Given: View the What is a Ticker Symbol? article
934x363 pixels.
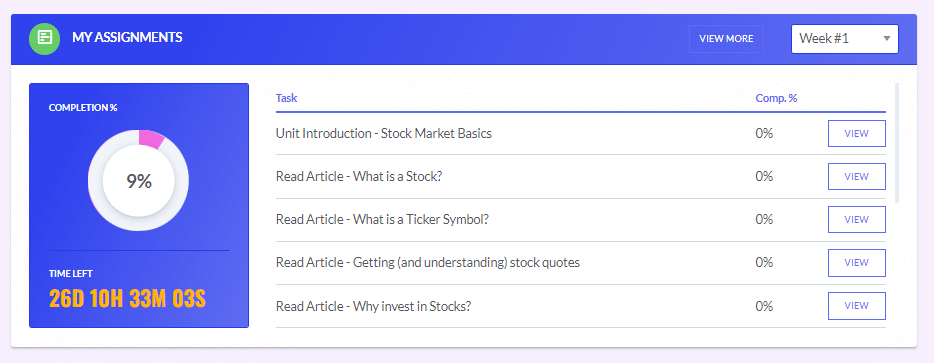Looking at the screenshot, I should pos(857,219).
